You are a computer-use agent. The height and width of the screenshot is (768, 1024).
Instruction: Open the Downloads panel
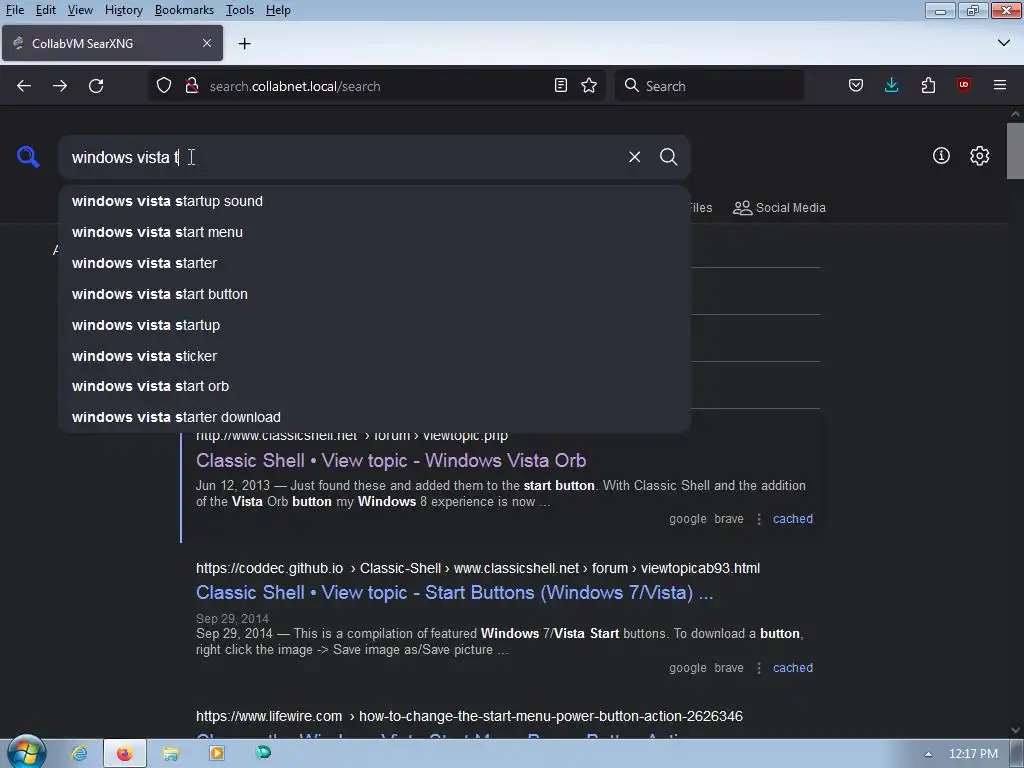pyautogui.click(x=891, y=86)
